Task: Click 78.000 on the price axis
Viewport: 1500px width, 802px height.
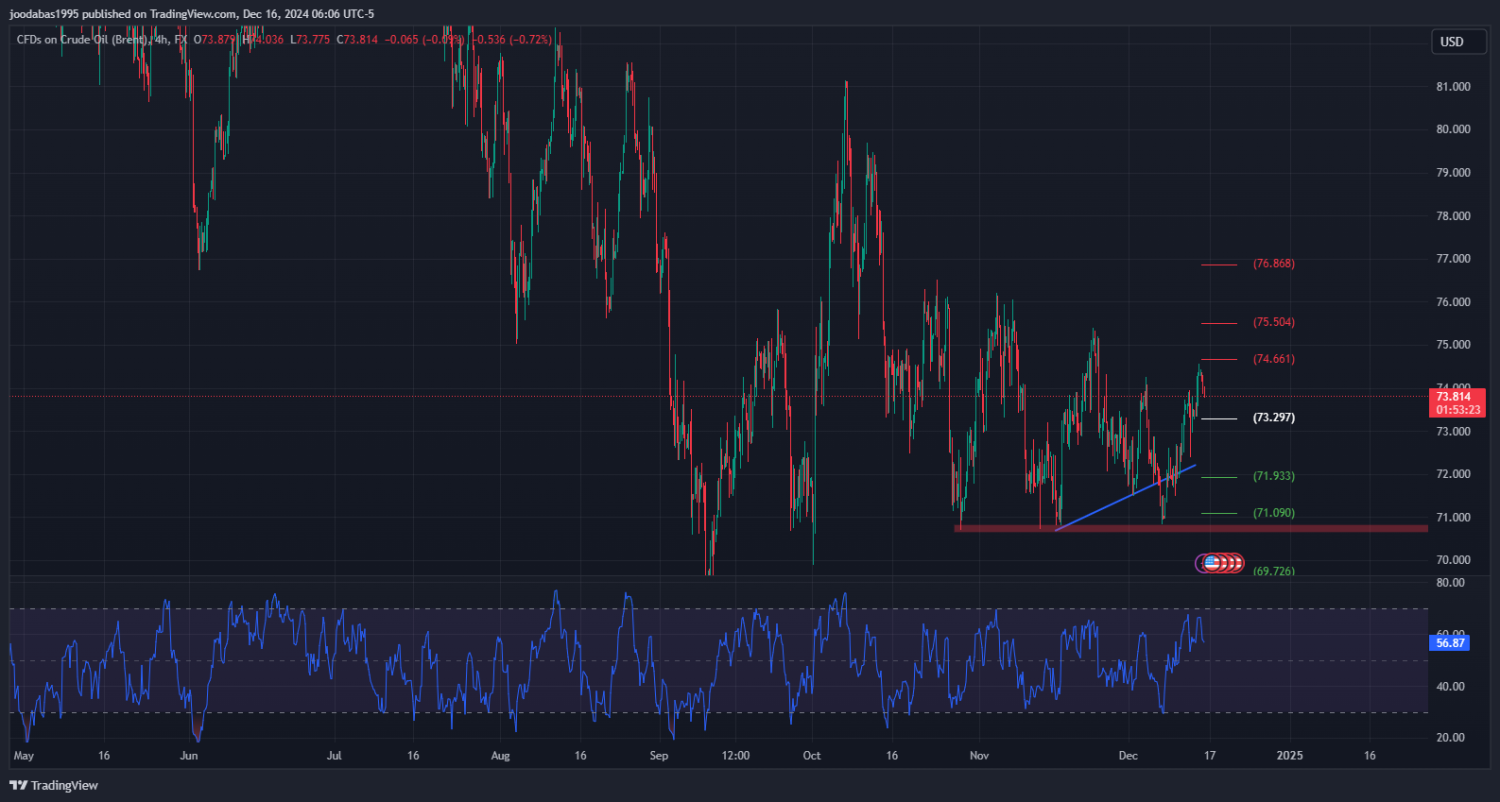Action: pos(1453,216)
